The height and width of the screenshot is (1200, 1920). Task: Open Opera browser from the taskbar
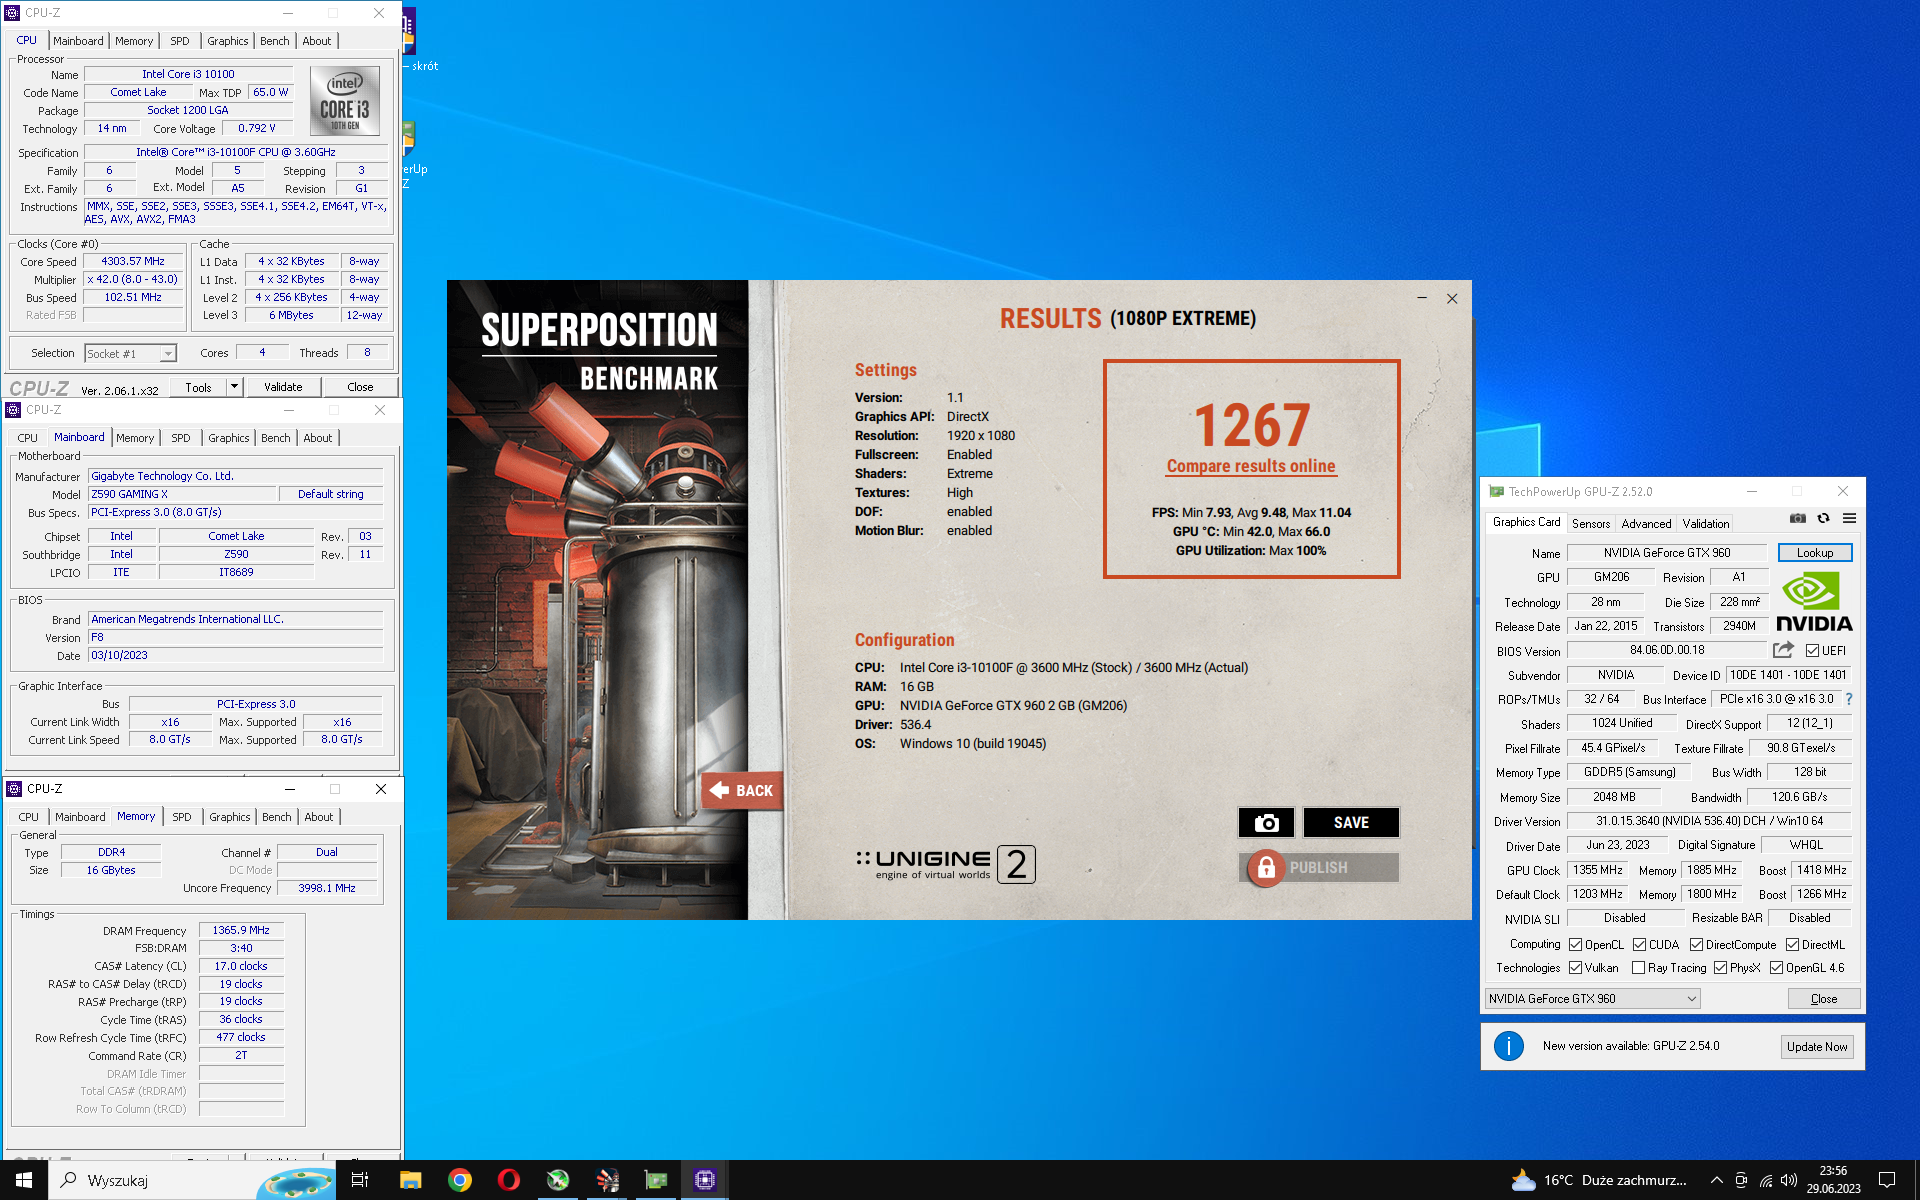509,1180
